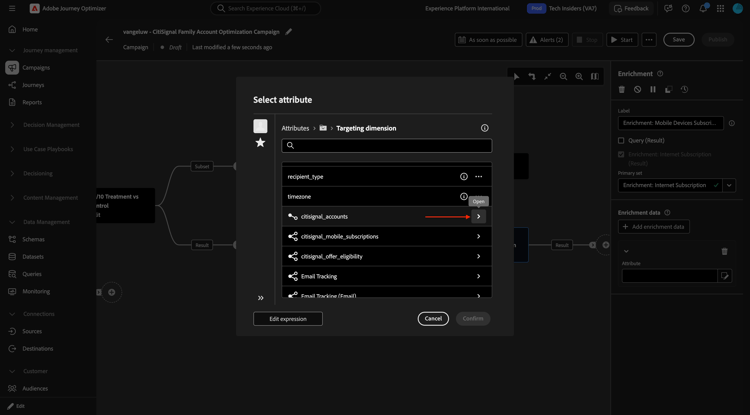Screen dimensions: 750x415
Task: Click help icon next to Enrichment title
Action: (661, 74)
